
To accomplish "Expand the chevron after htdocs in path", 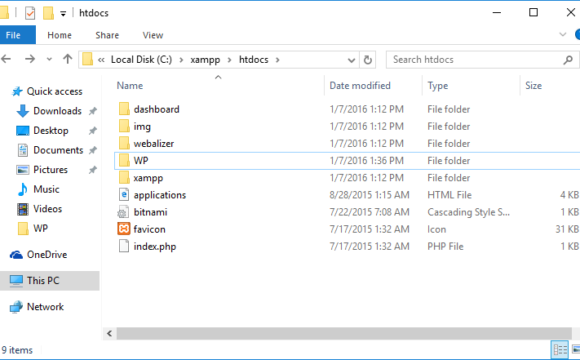I will (277, 60).
